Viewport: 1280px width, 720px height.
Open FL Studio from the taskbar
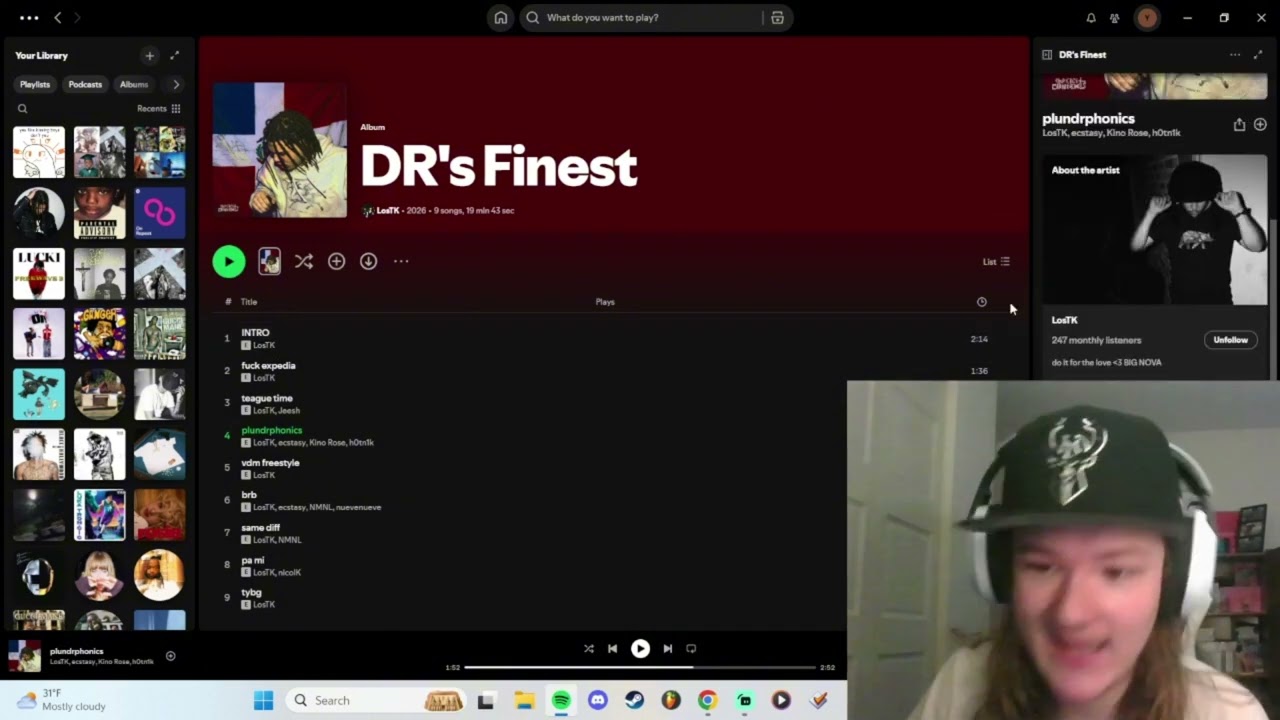tap(671, 701)
